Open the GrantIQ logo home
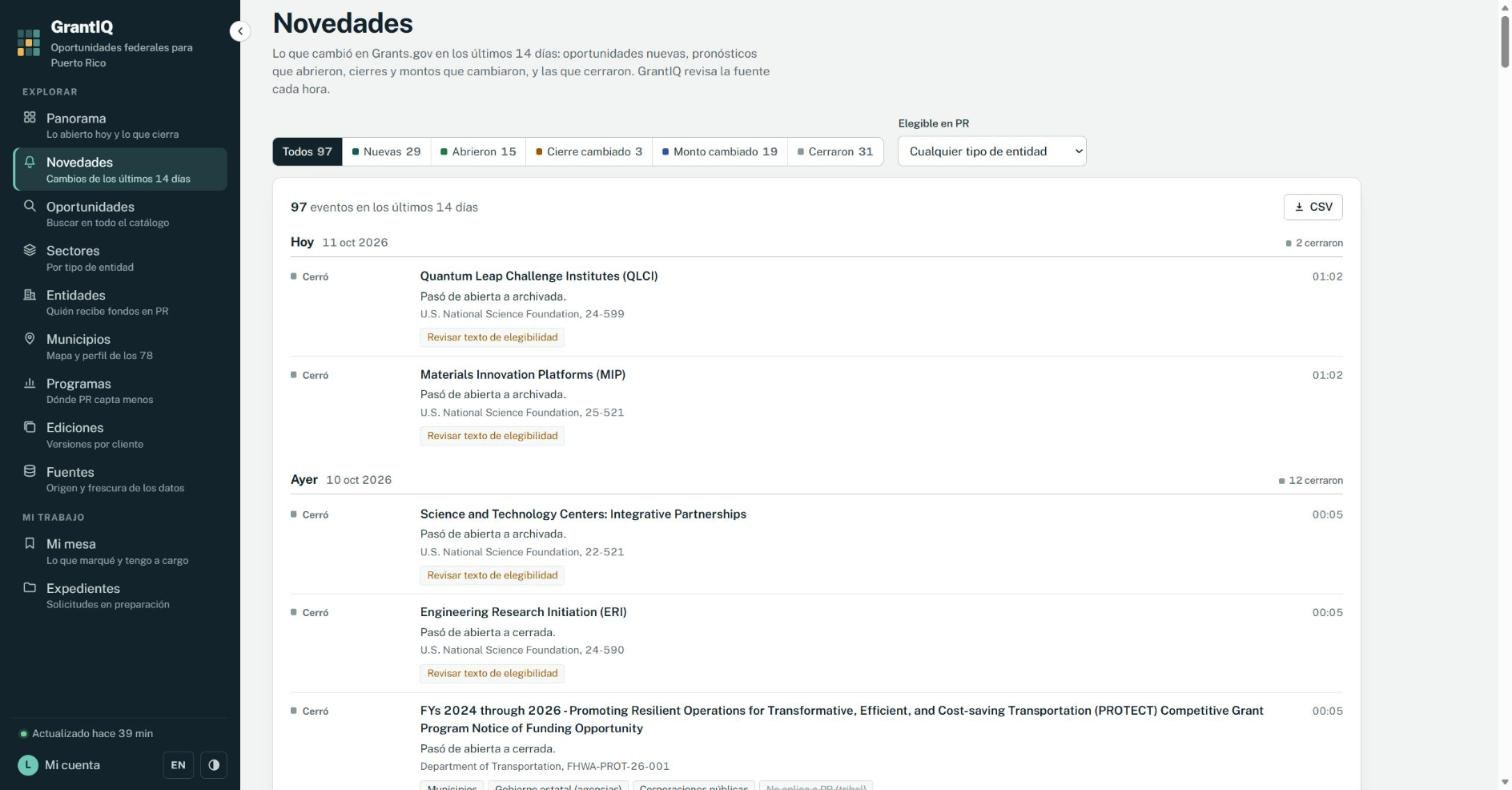The image size is (1512, 790). (29, 42)
